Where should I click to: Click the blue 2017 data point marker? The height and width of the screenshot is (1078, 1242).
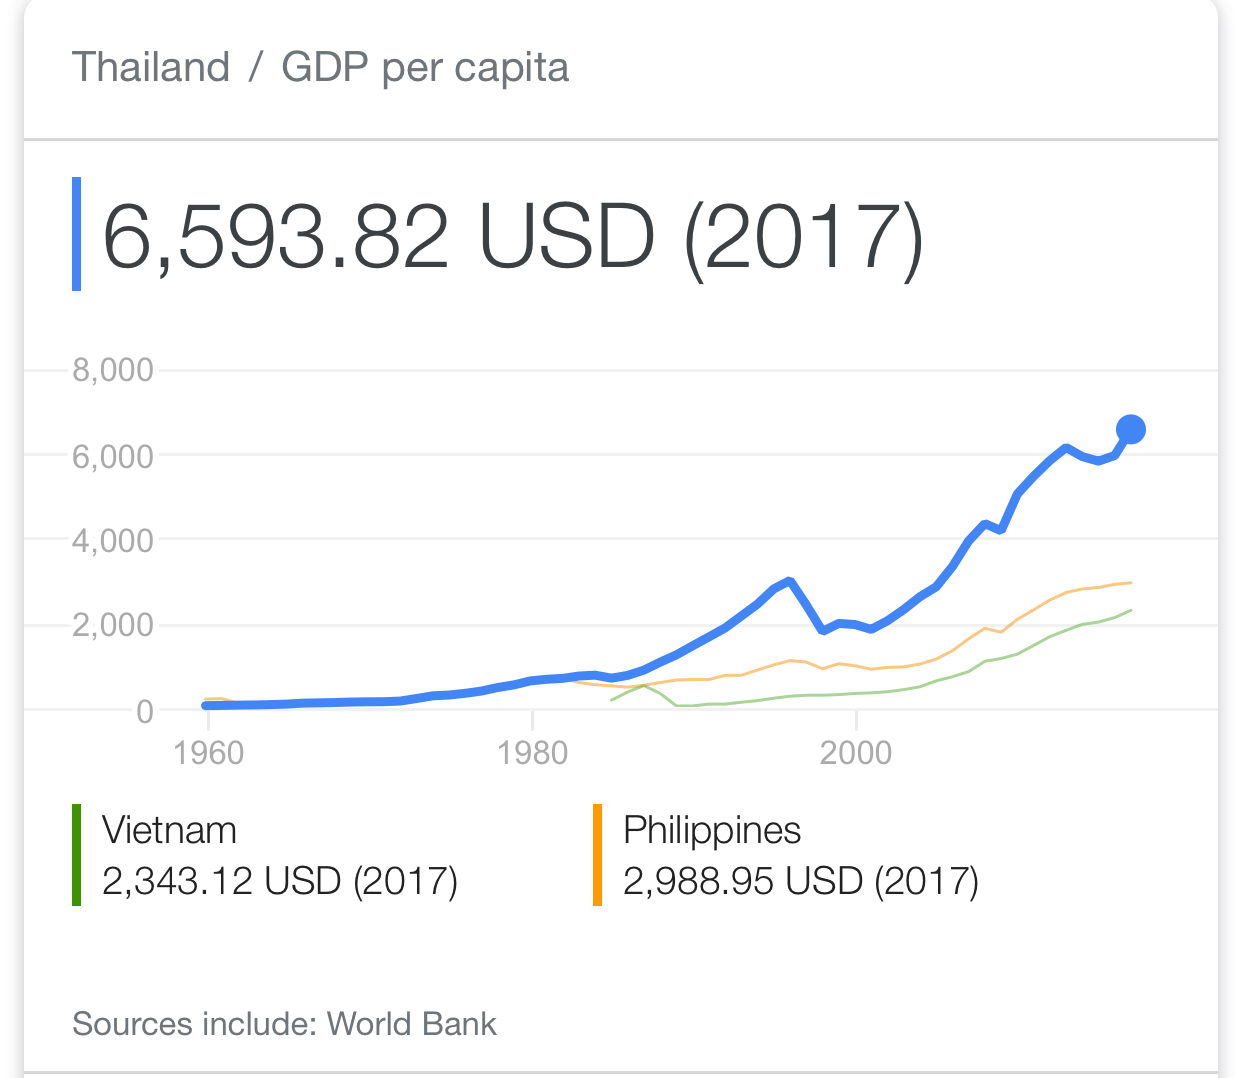pyautogui.click(x=1130, y=429)
